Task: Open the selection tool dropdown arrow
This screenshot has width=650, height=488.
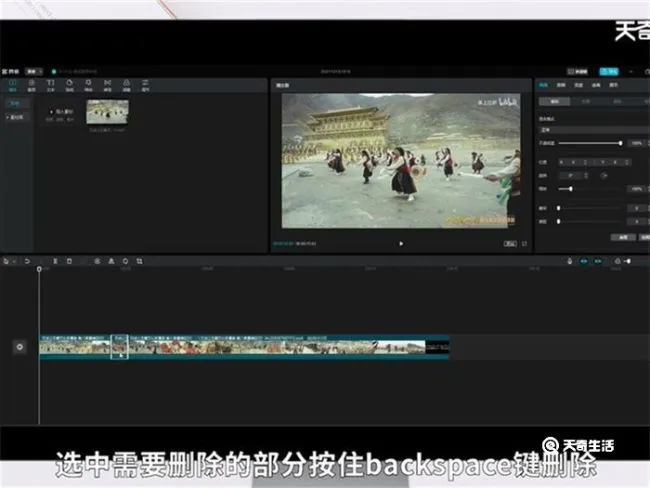Action: point(15,262)
